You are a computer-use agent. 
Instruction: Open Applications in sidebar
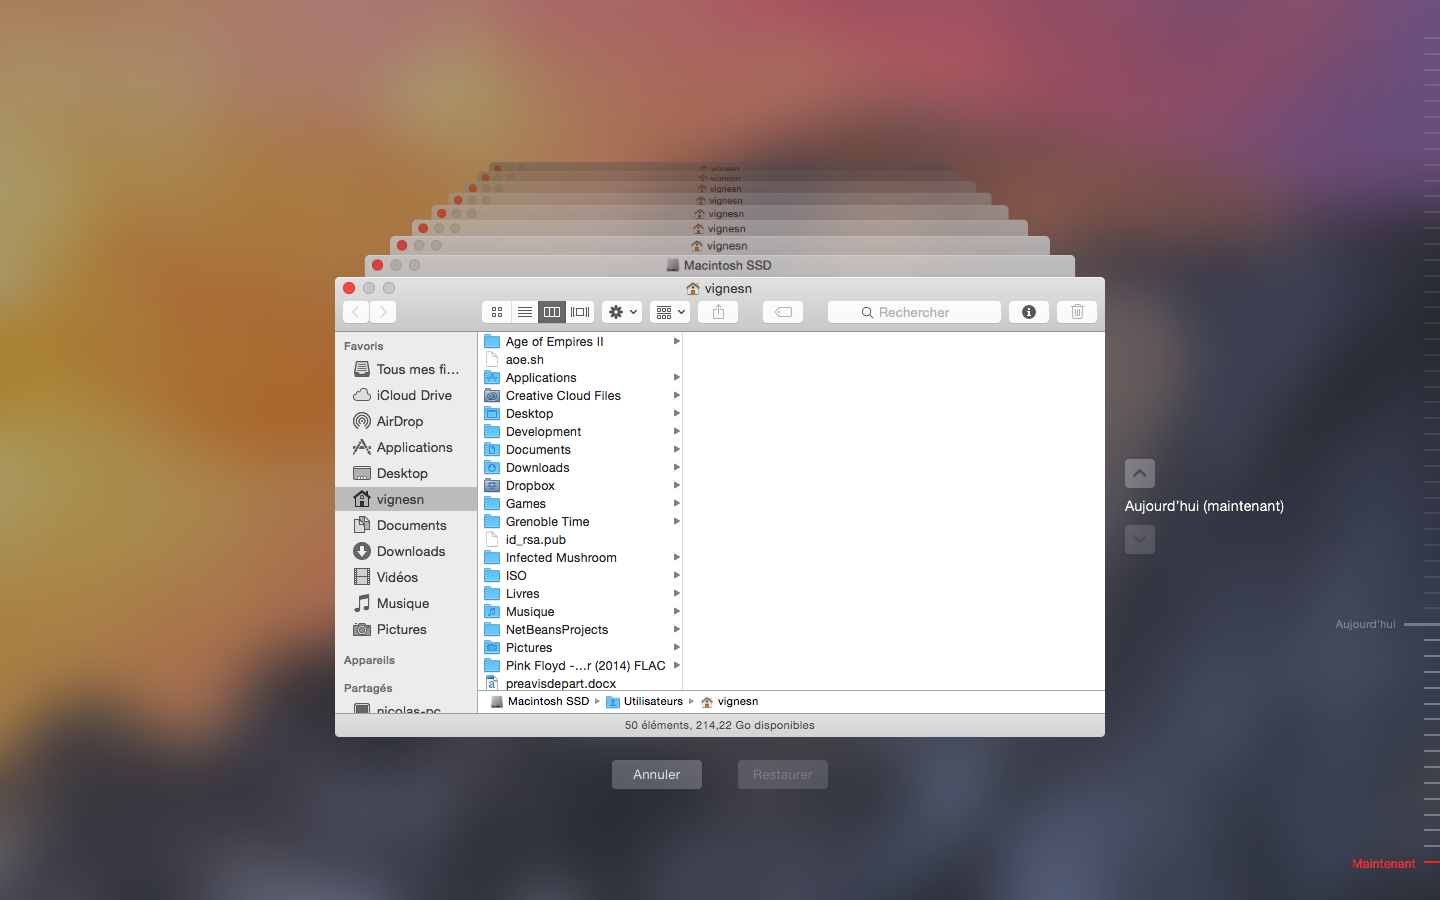click(406, 447)
